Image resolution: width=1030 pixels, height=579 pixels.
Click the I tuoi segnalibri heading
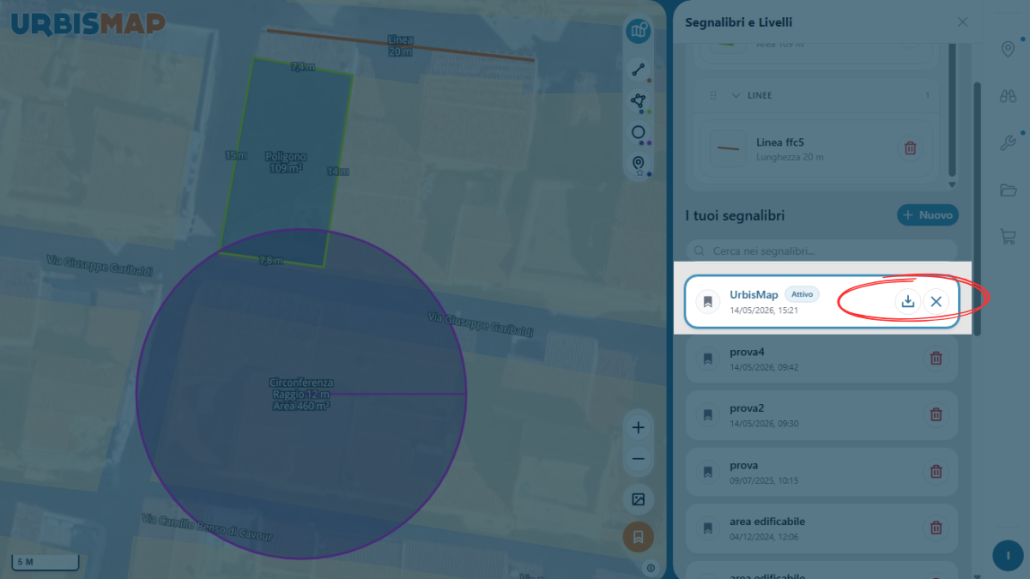734,216
